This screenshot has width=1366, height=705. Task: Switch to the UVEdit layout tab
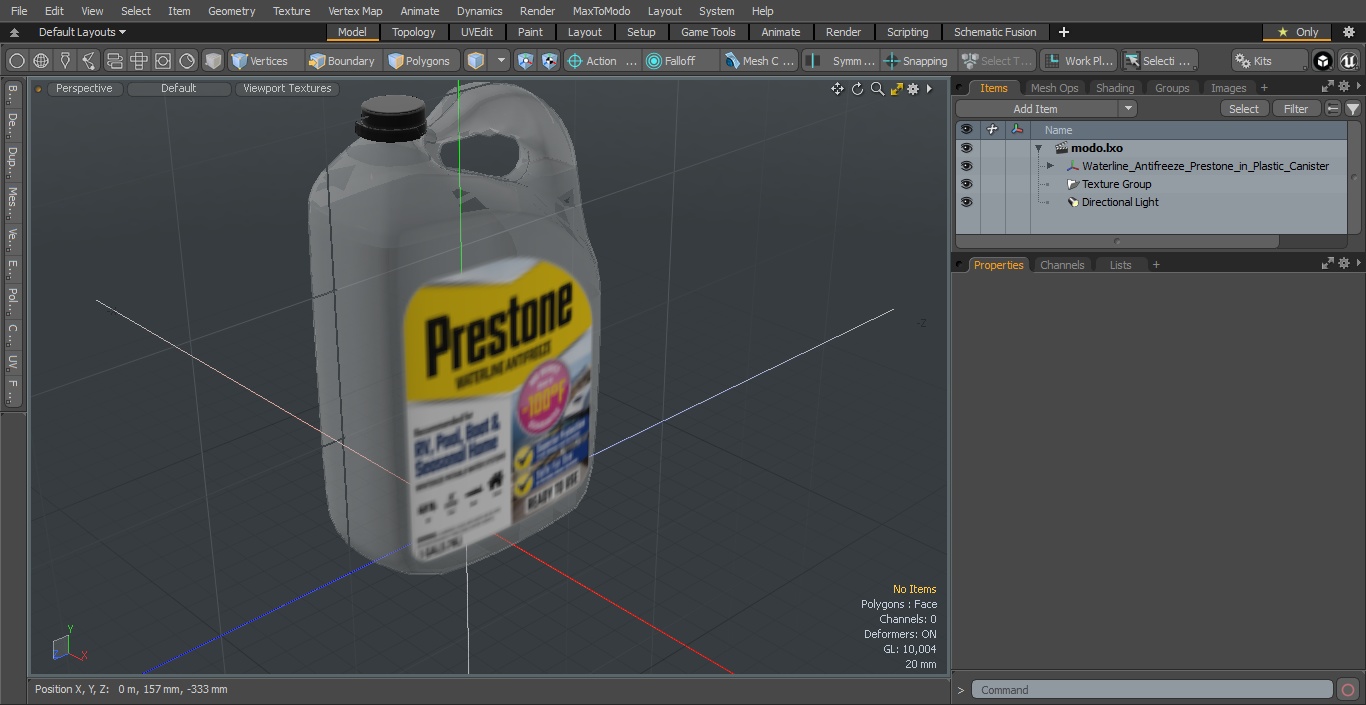click(x=476, y=32)
